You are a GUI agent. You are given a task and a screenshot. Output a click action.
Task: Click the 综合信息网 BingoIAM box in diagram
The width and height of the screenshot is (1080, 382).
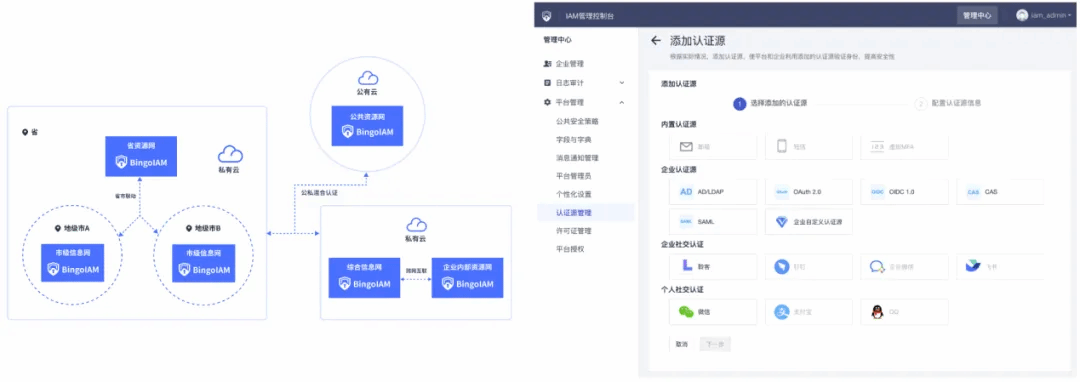364,277
